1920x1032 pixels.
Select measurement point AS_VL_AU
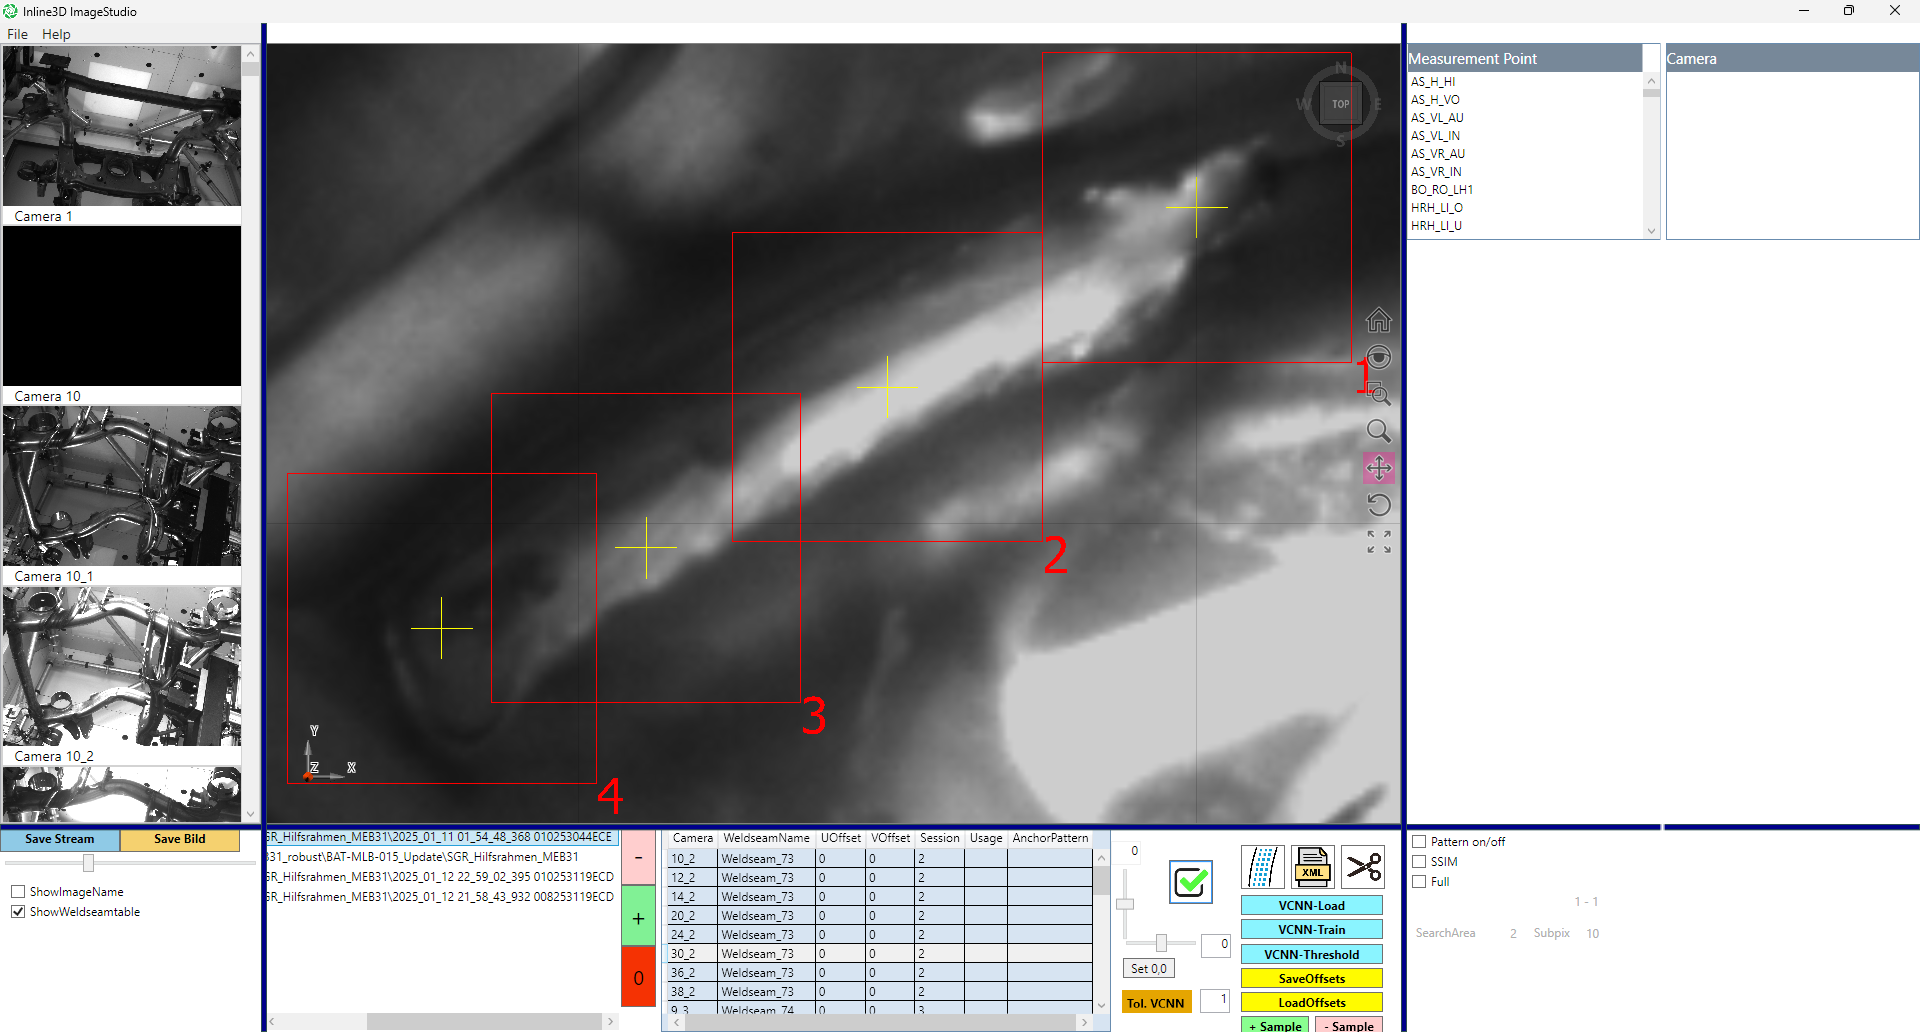[x=1437, y=118]
